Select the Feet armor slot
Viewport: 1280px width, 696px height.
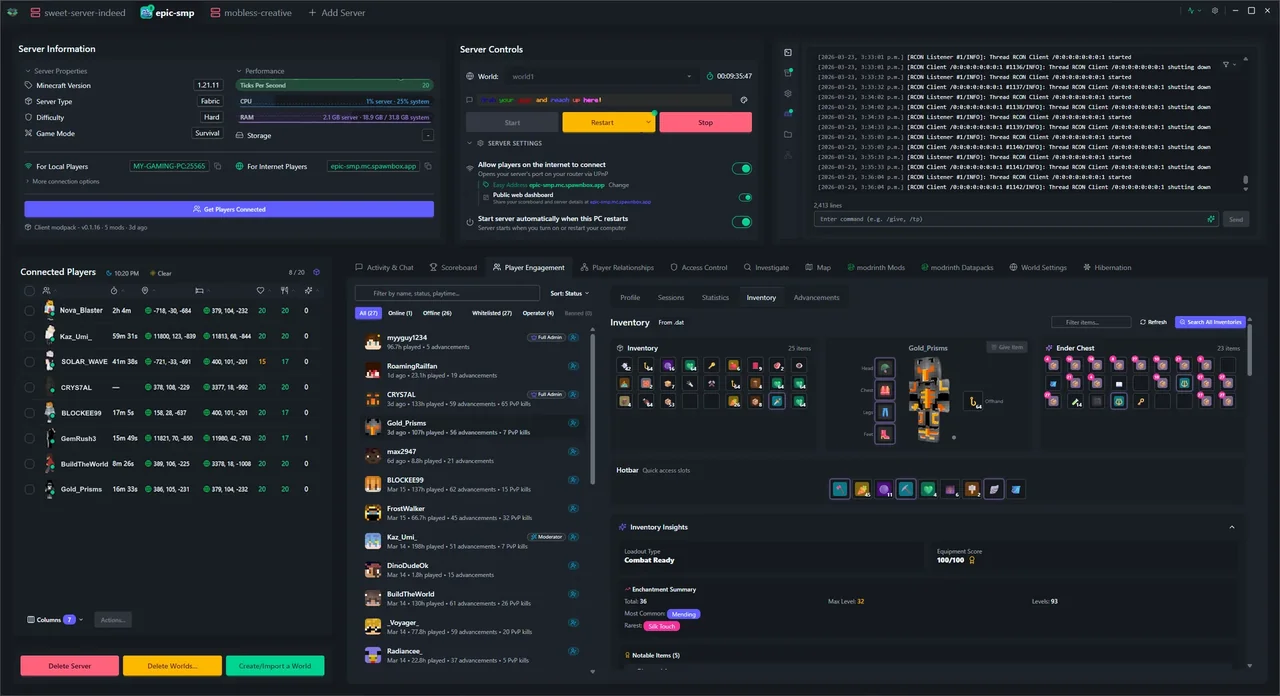(885, 434)
